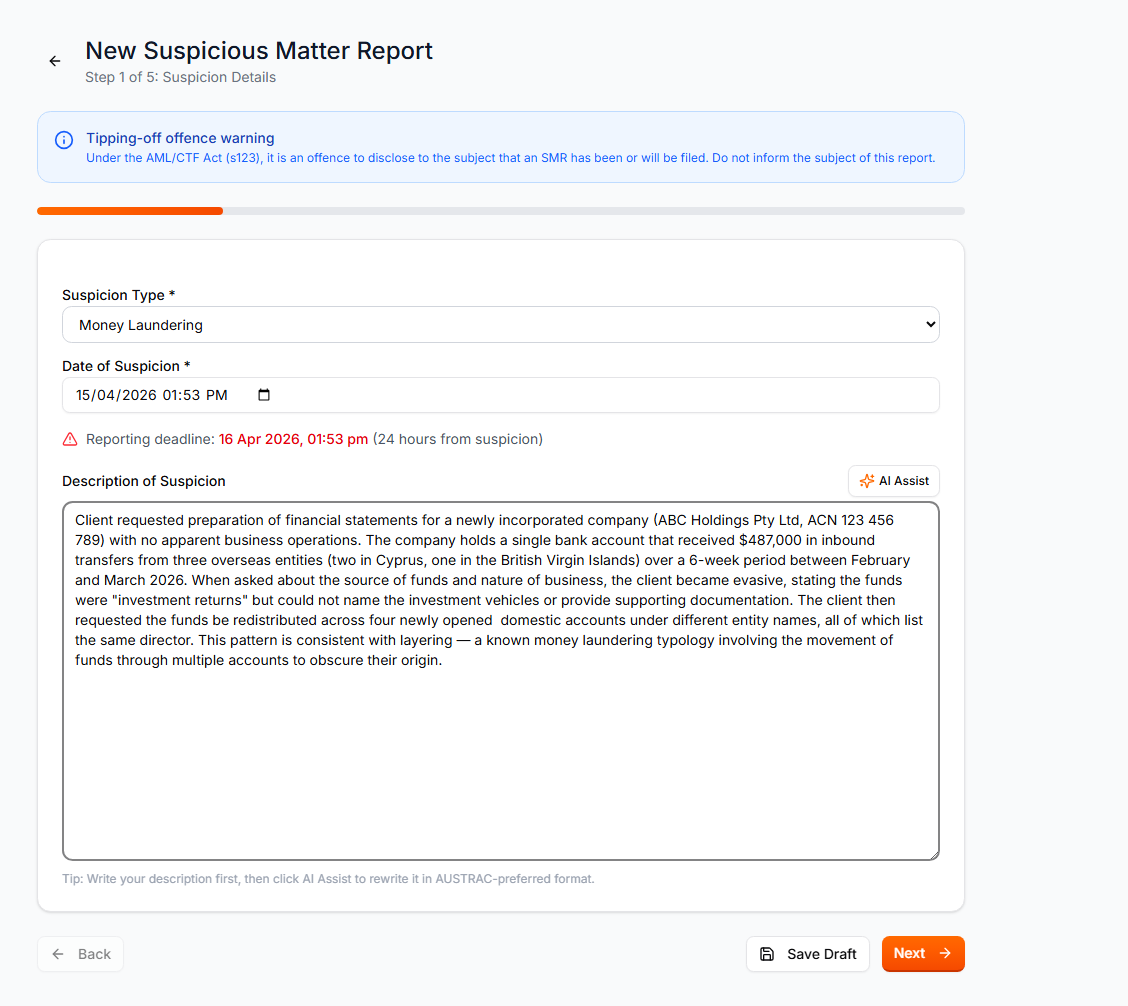Click the left arrow icon in bottom Back button

click(59, 954)
